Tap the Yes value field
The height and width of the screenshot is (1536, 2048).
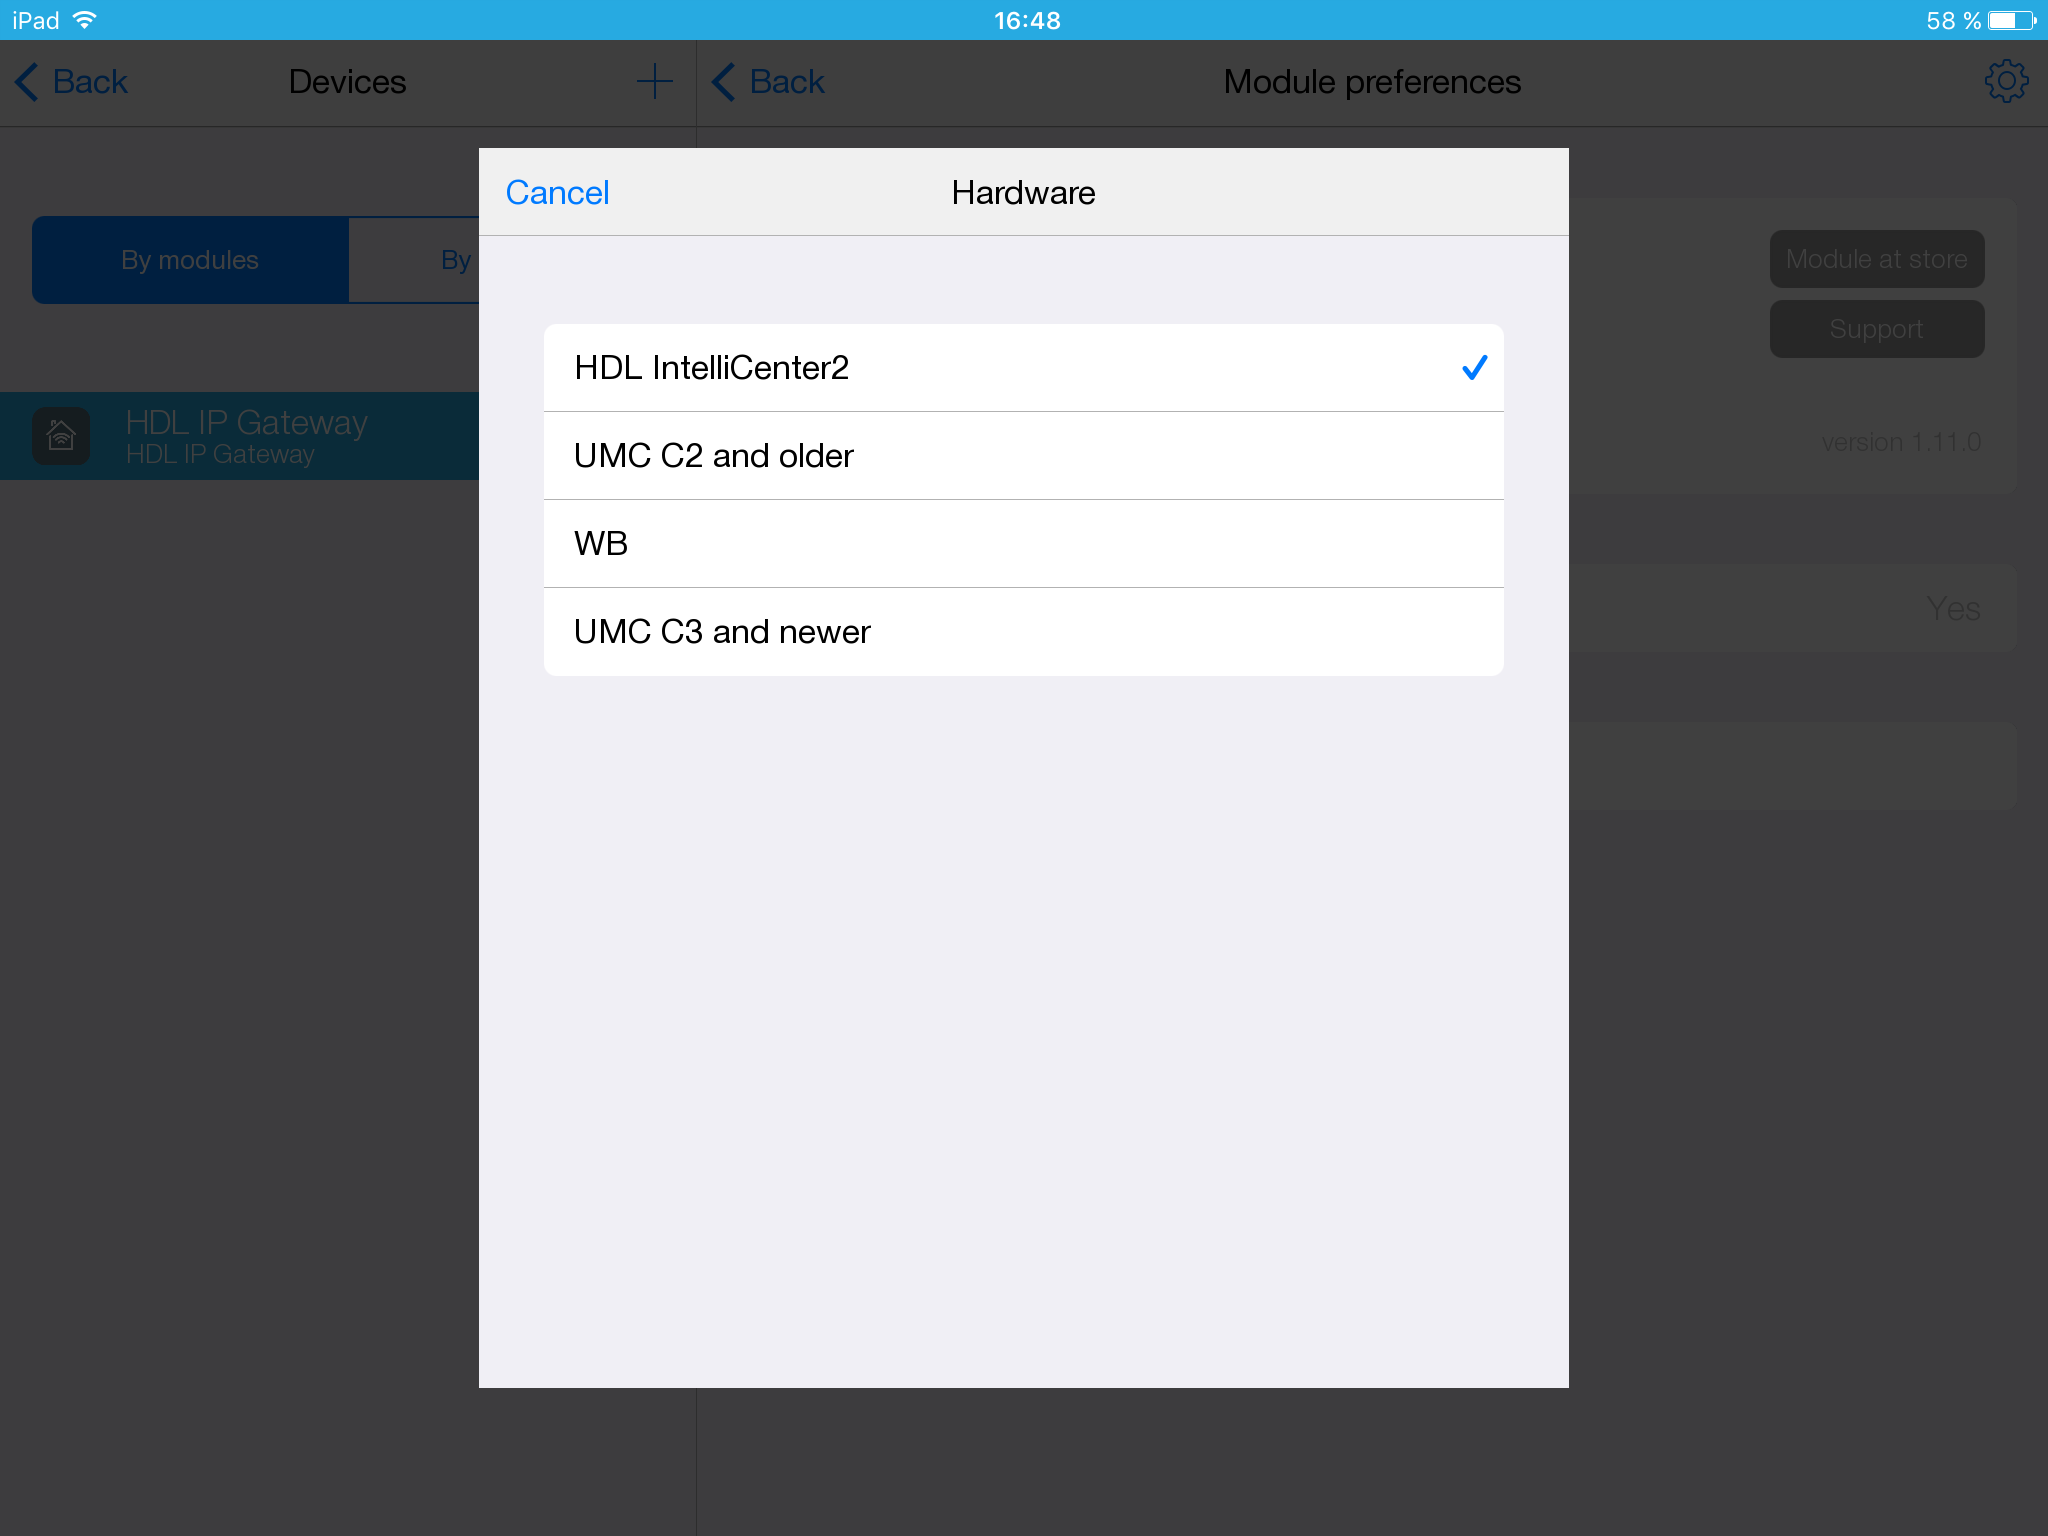tap(1952, 608)
